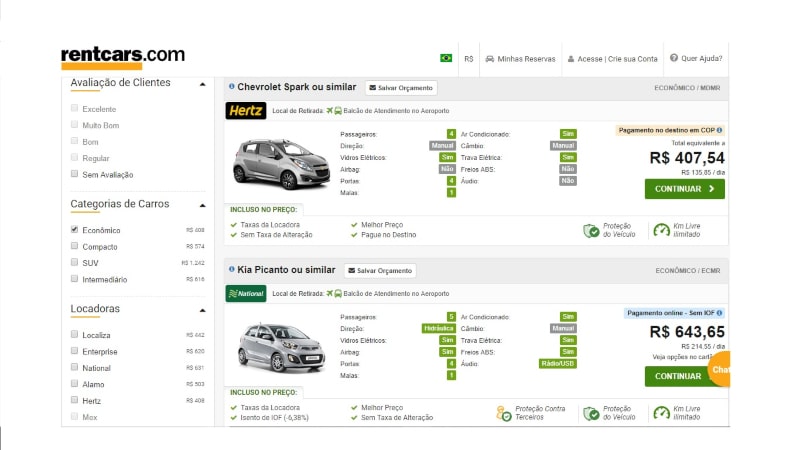
Task: Click info icon next to Kia Picanto
Action: 232,269
